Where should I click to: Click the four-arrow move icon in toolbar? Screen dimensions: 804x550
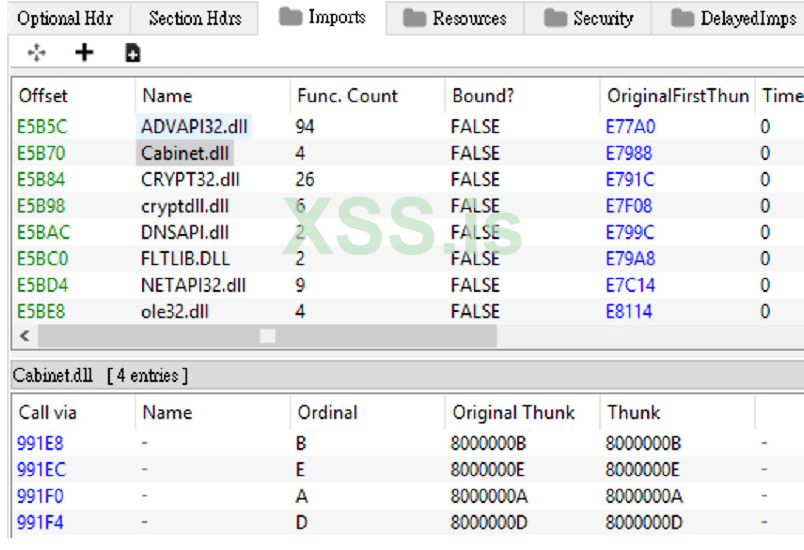(36, 52)
